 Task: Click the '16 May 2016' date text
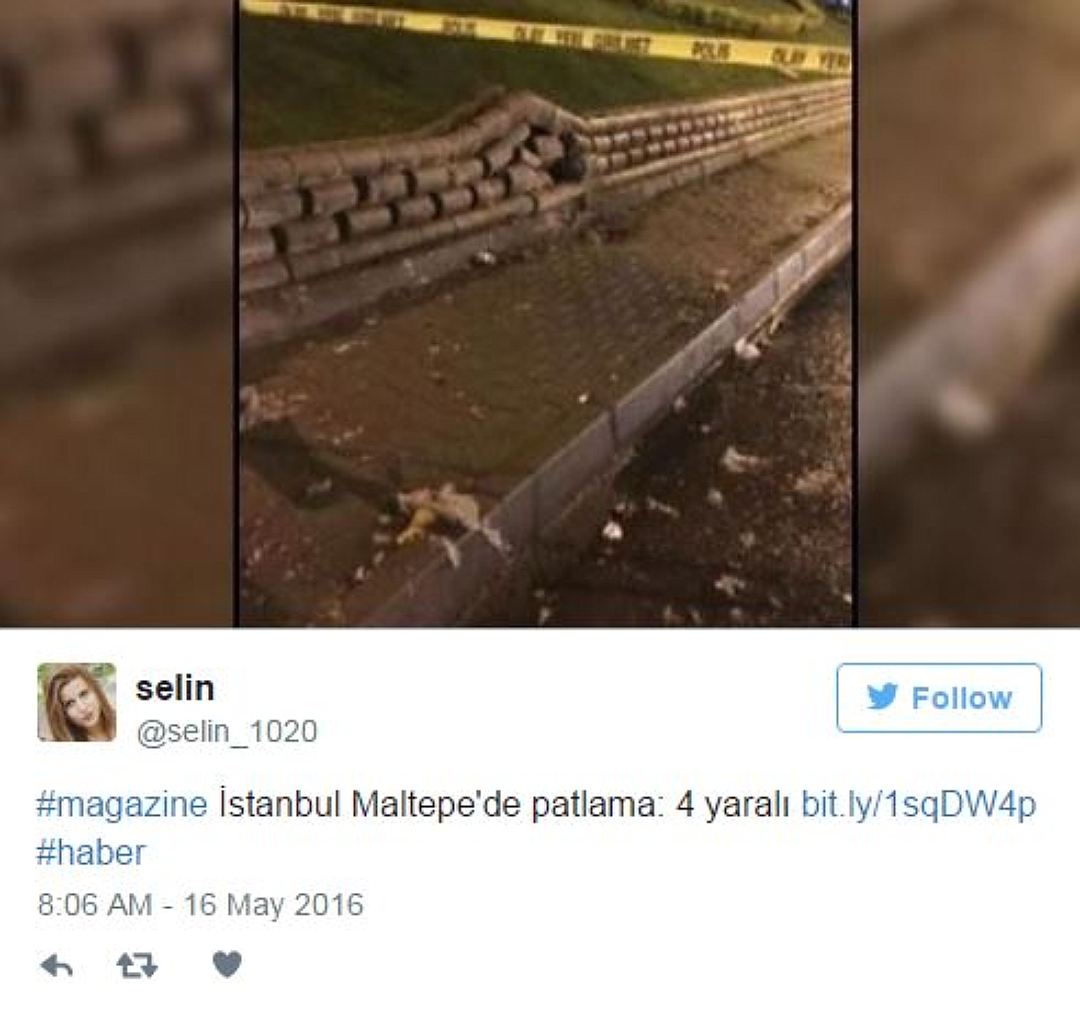coord(273,904)
